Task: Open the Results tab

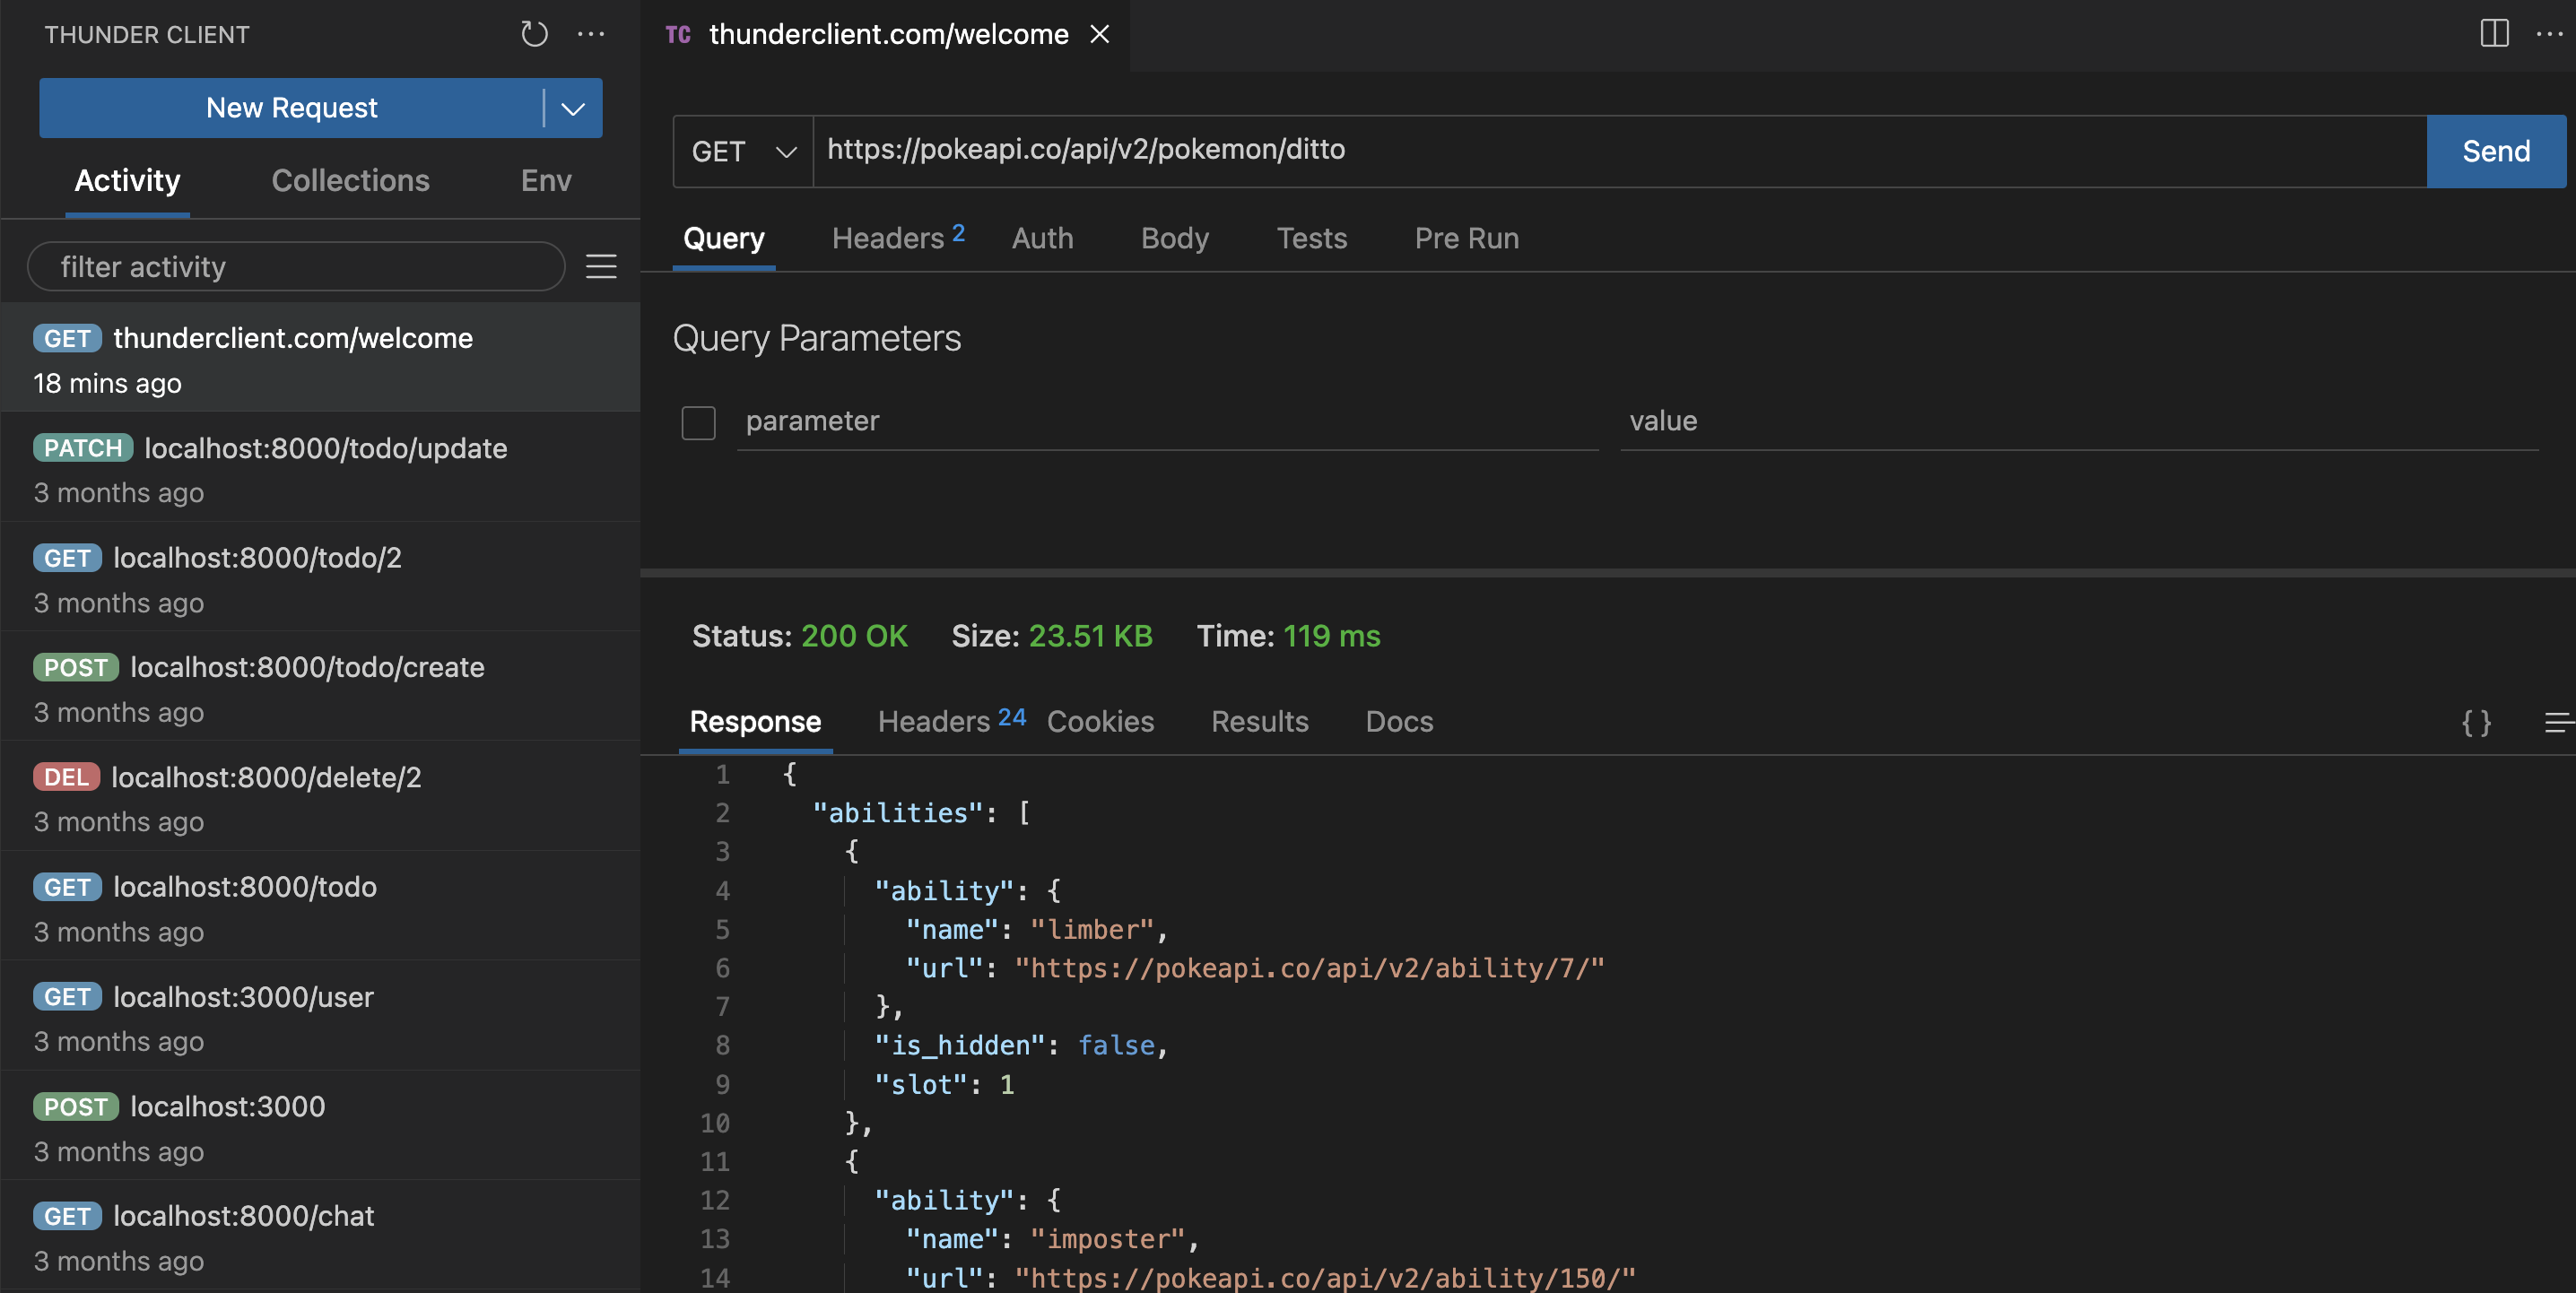Action: pos(1259,722)
